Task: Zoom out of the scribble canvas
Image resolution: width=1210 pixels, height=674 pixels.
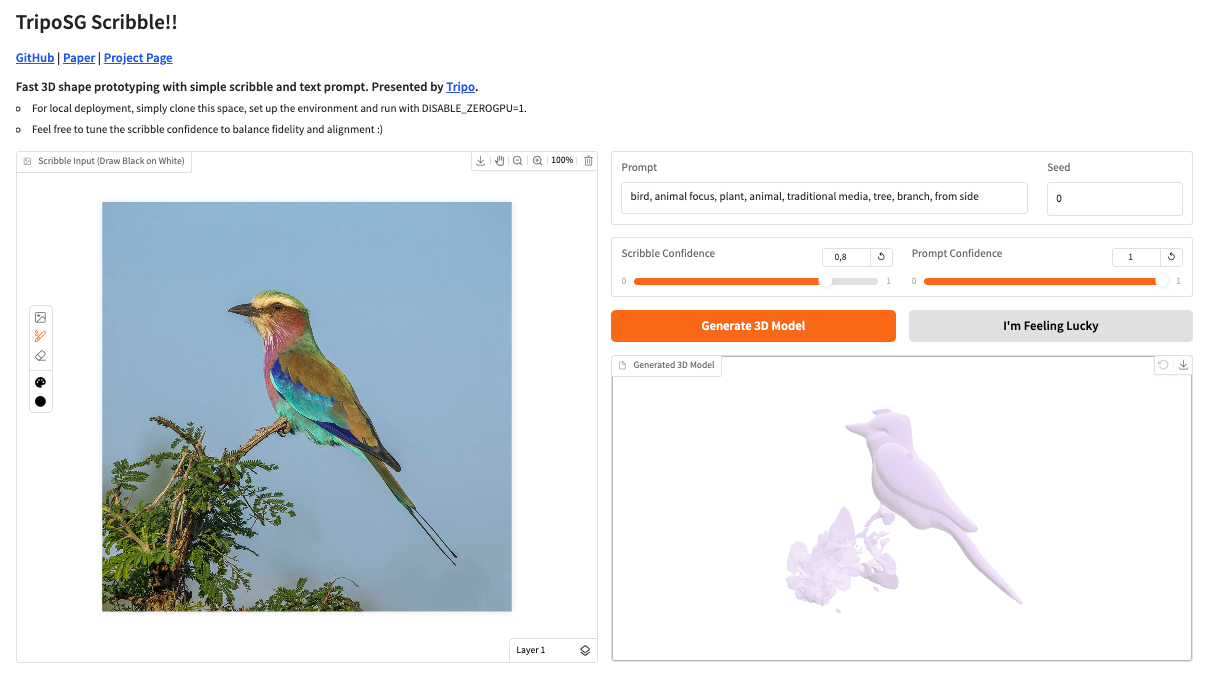Action: 518,161
